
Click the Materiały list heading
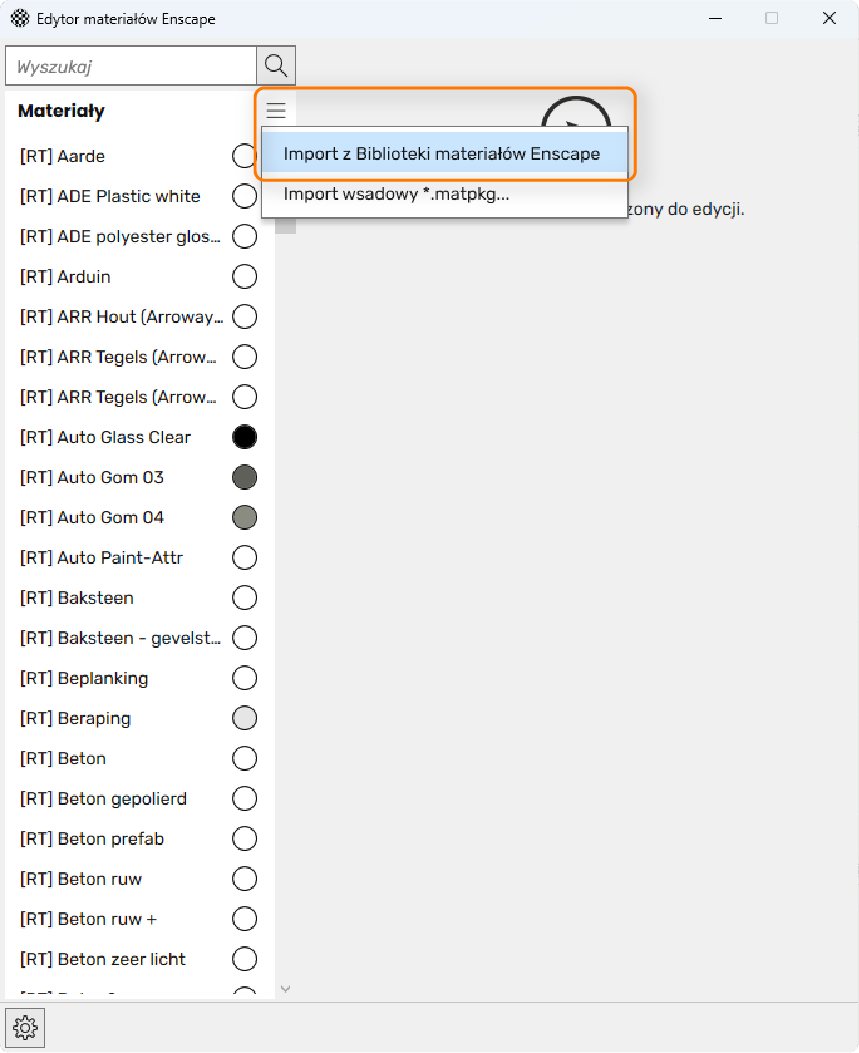61,111
